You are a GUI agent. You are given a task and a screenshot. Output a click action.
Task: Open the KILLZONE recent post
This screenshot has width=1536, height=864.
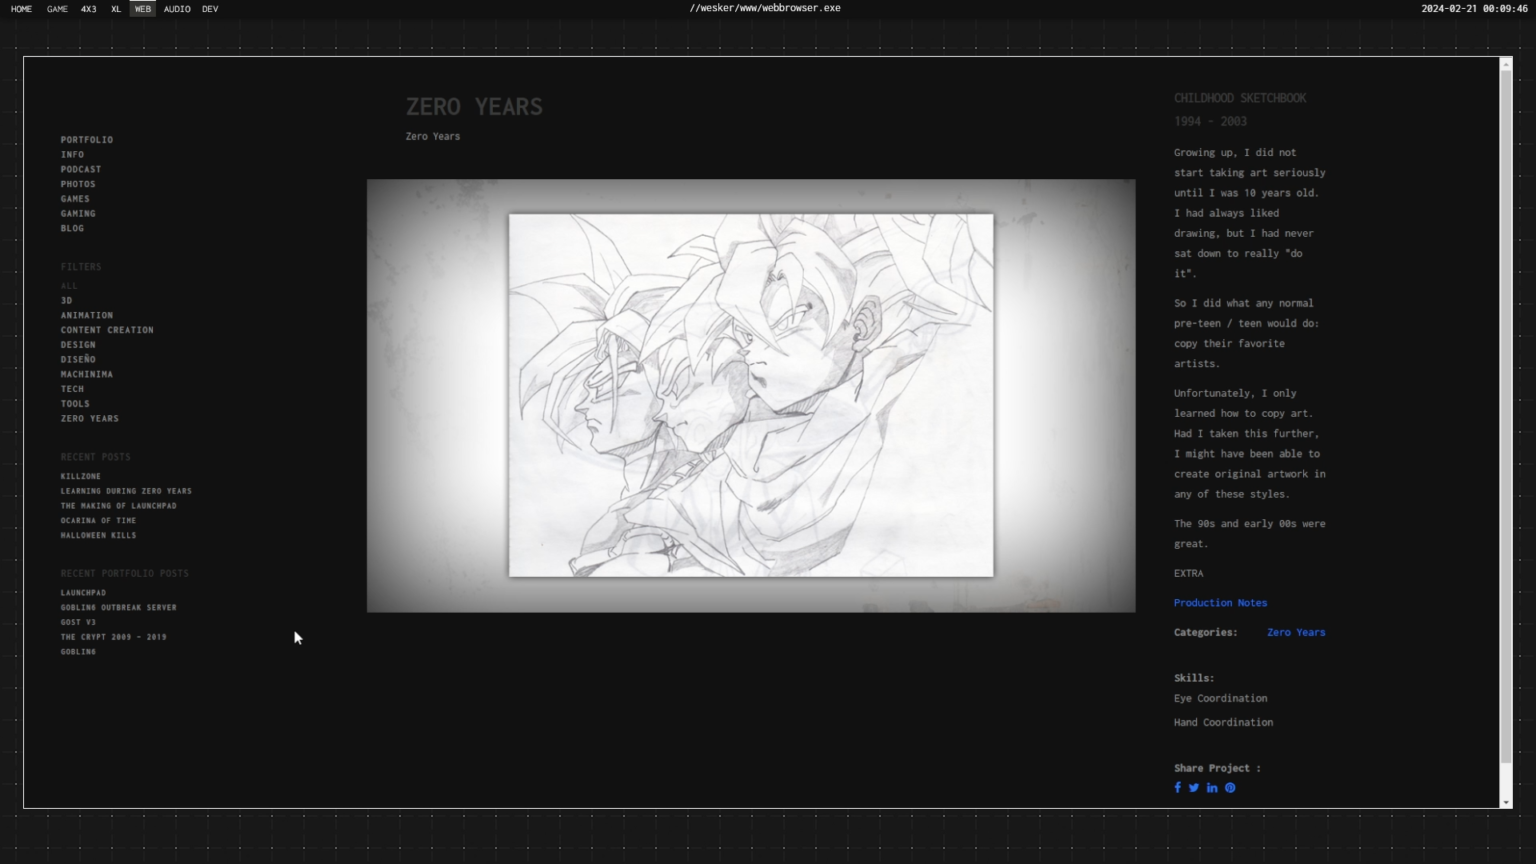pos(81,476)
